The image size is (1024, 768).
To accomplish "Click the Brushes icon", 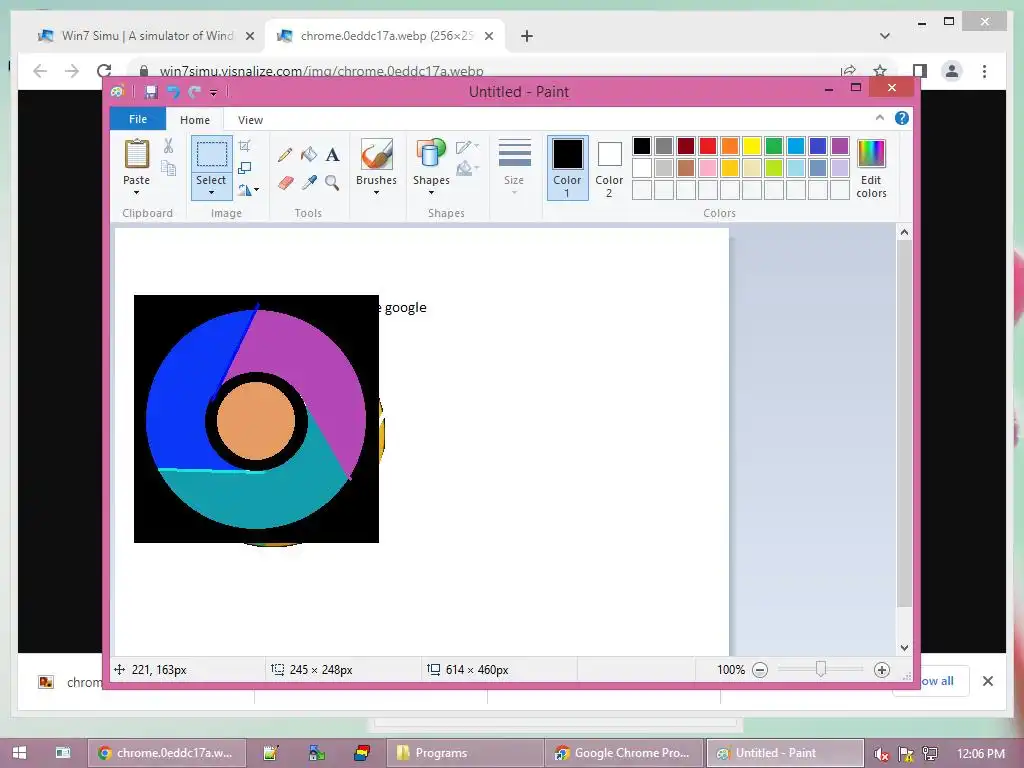I will click(376, 154).
